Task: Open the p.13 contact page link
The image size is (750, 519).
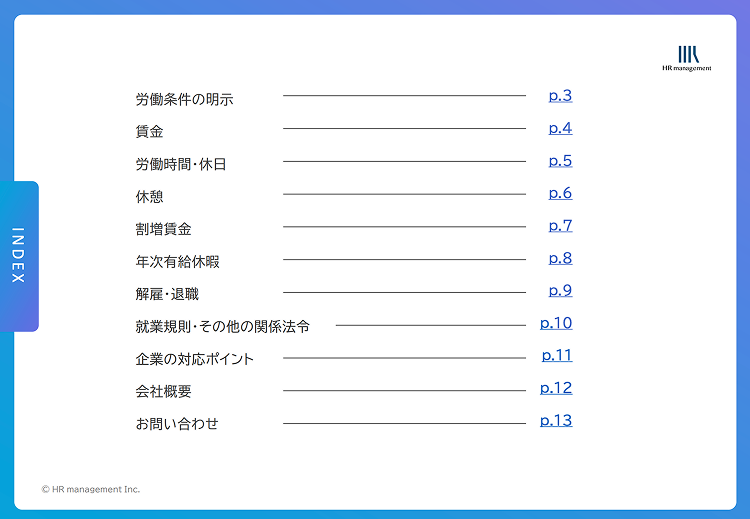Action: point(556,421)
